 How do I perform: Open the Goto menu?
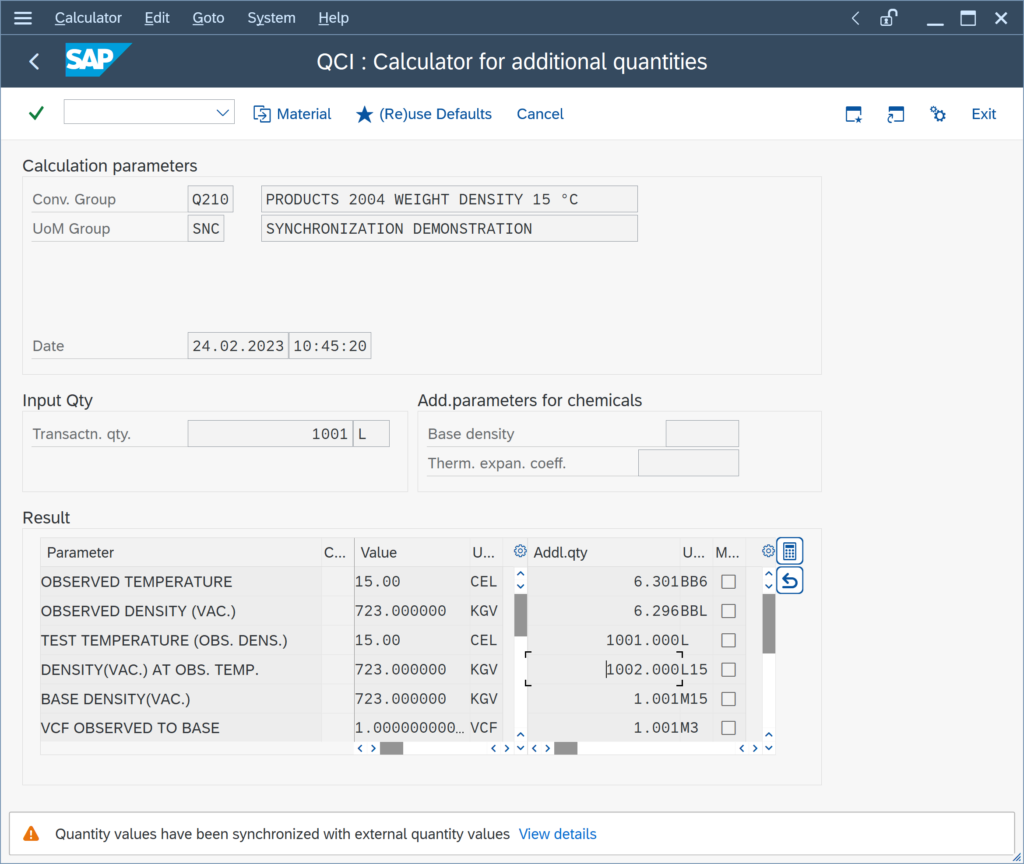208,18
